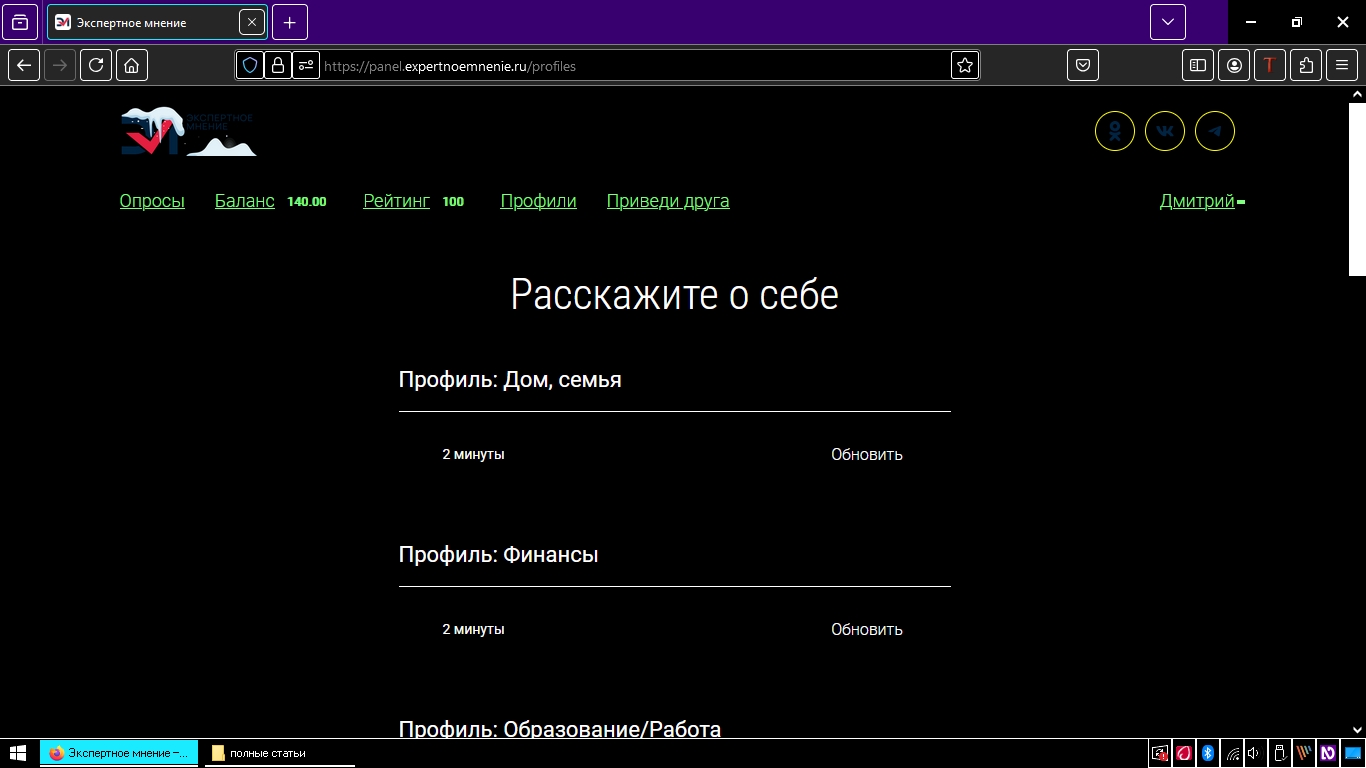Click the striped colorful tray icon
Screen dimensions: 1366x768
click(1304, 753)
